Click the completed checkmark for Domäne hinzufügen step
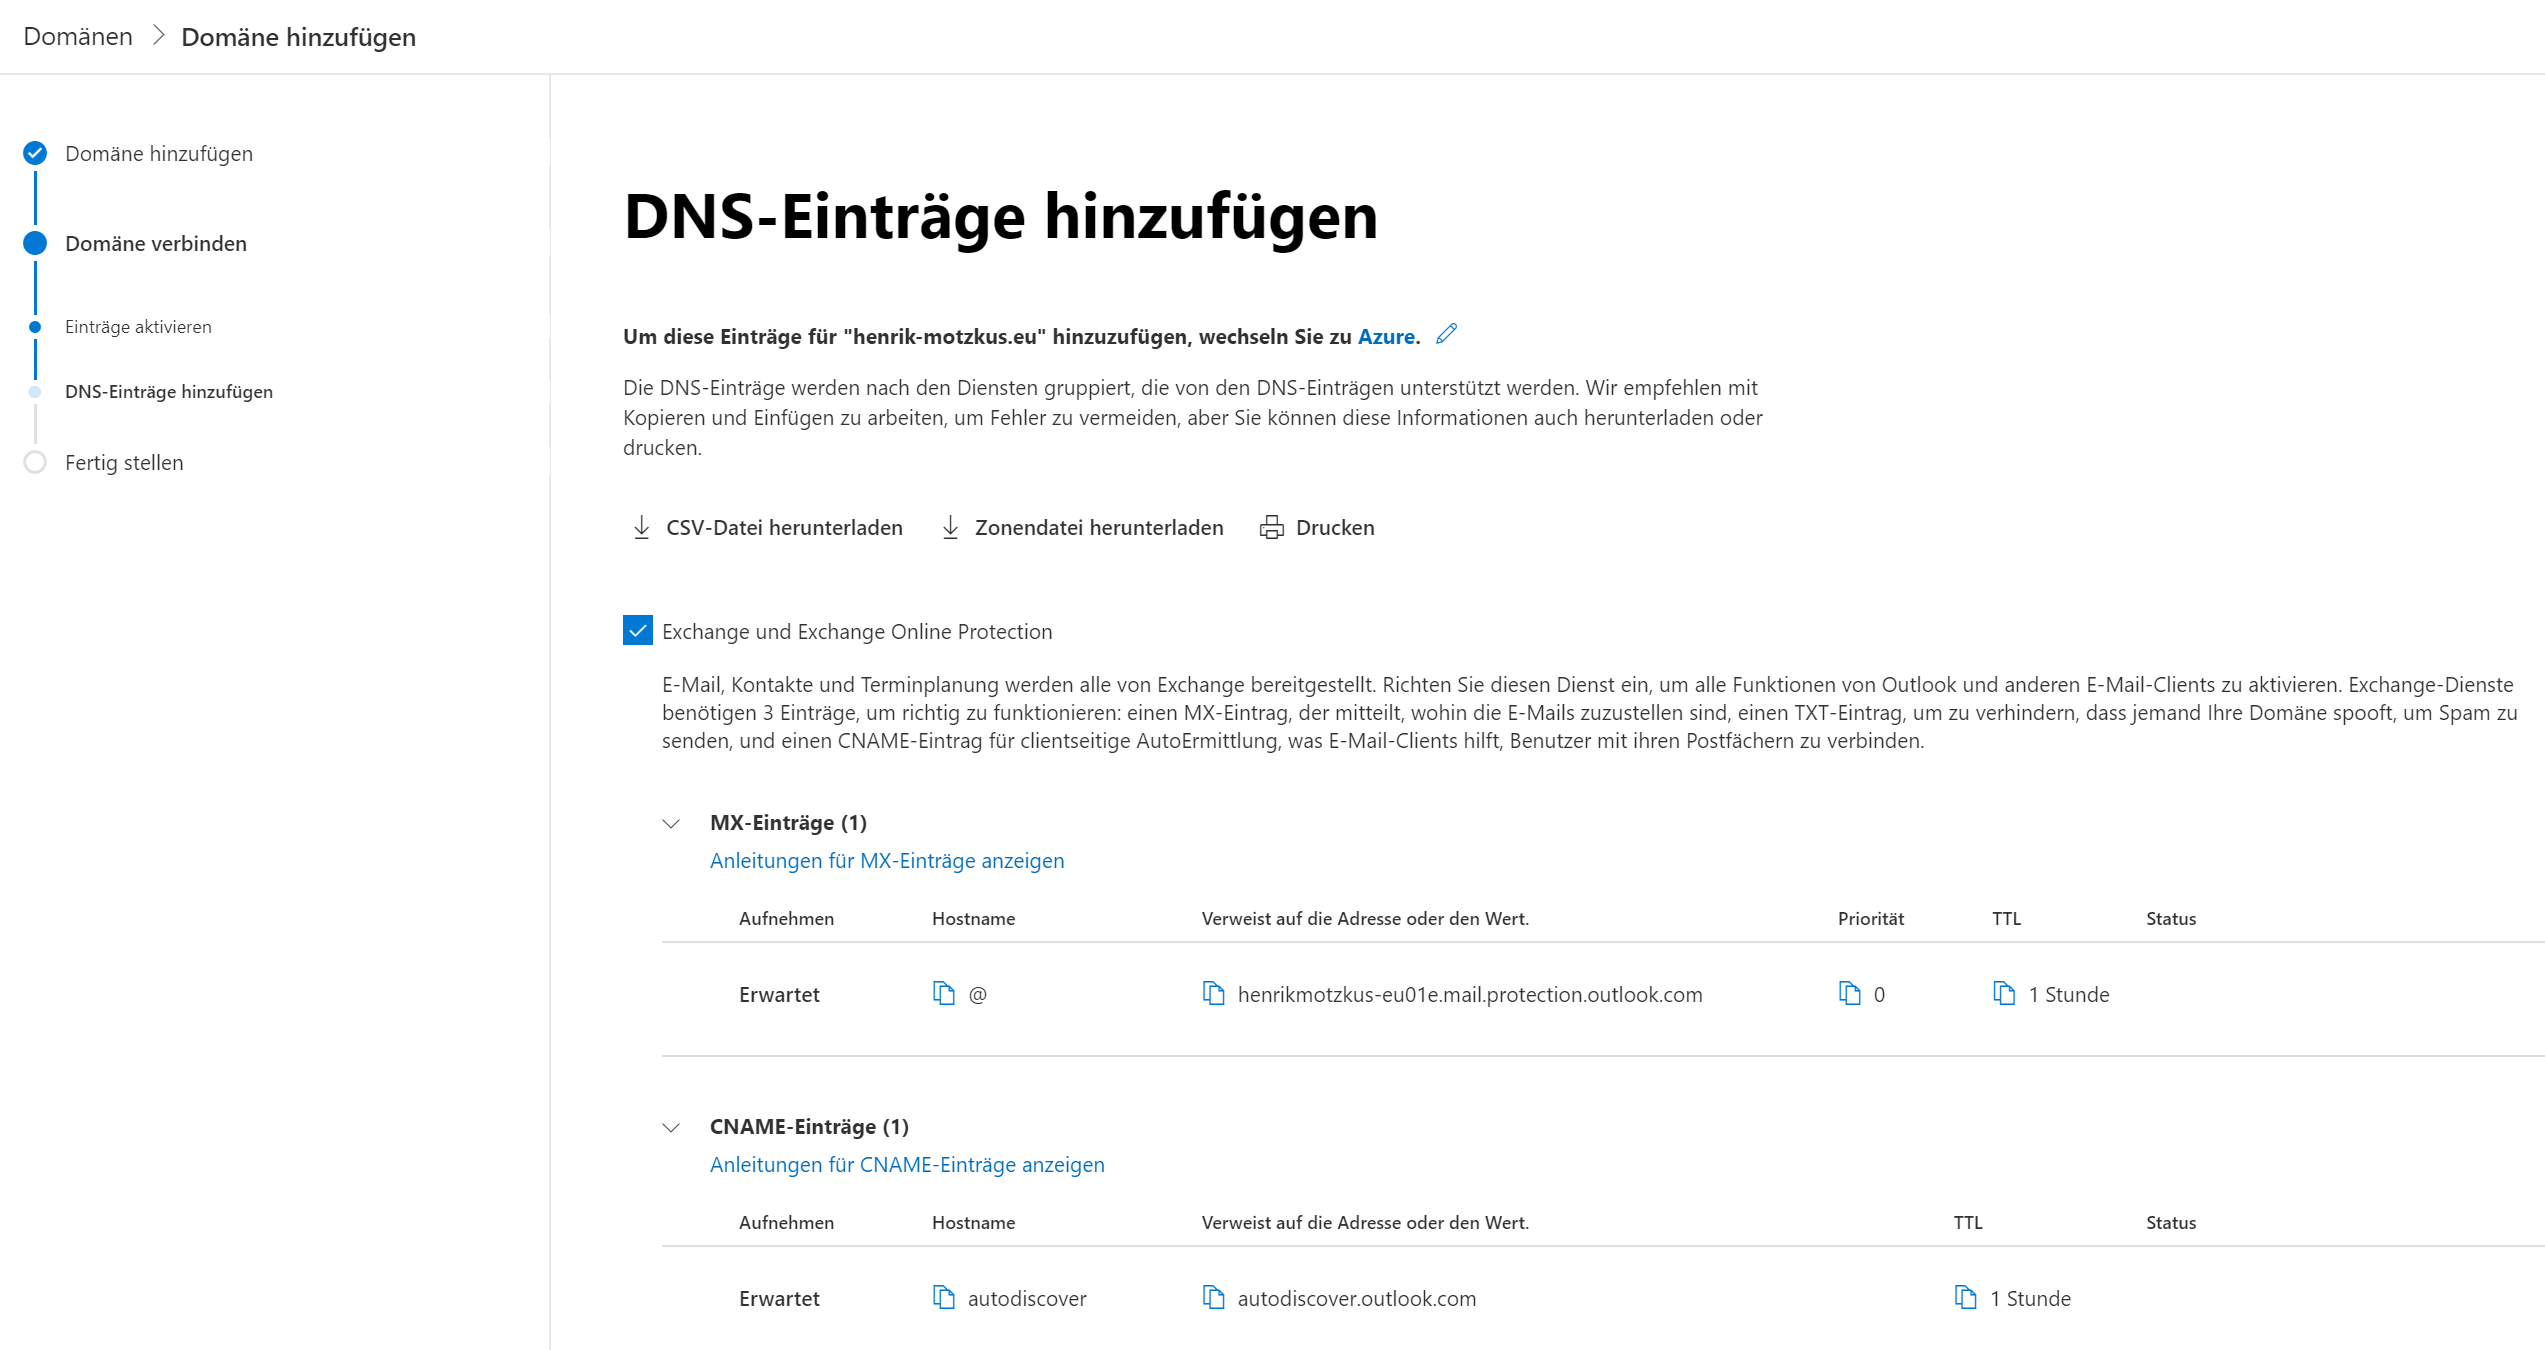The height and width of the screenshot is (1350, 2545). point(35,153)
